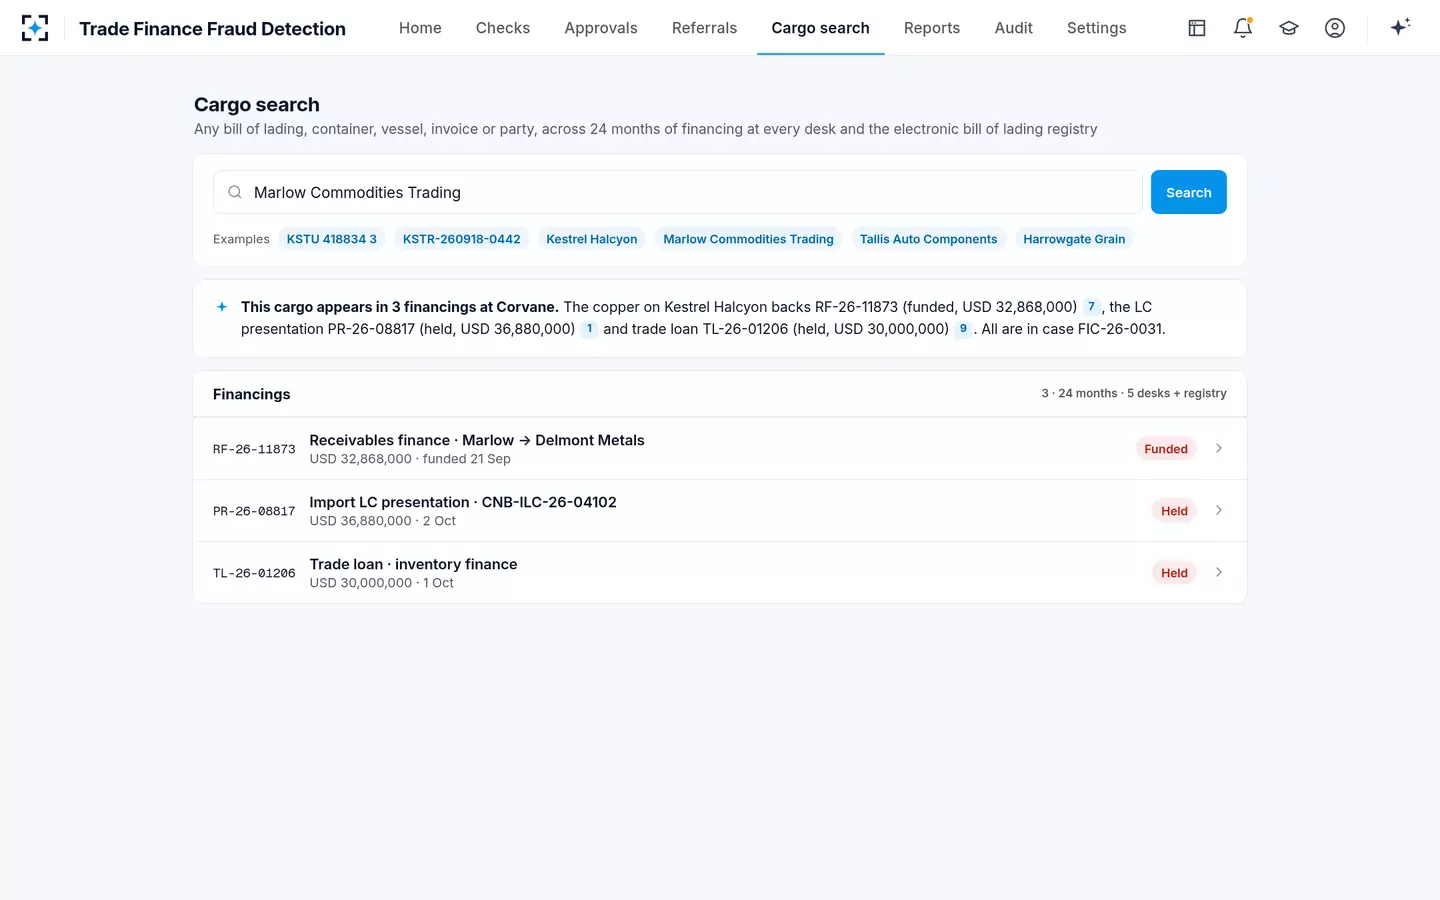This screenshot has width=1440, height=900.
Task: Click the PR-26-08817 reference number
Action: click(x=254, y=511)
